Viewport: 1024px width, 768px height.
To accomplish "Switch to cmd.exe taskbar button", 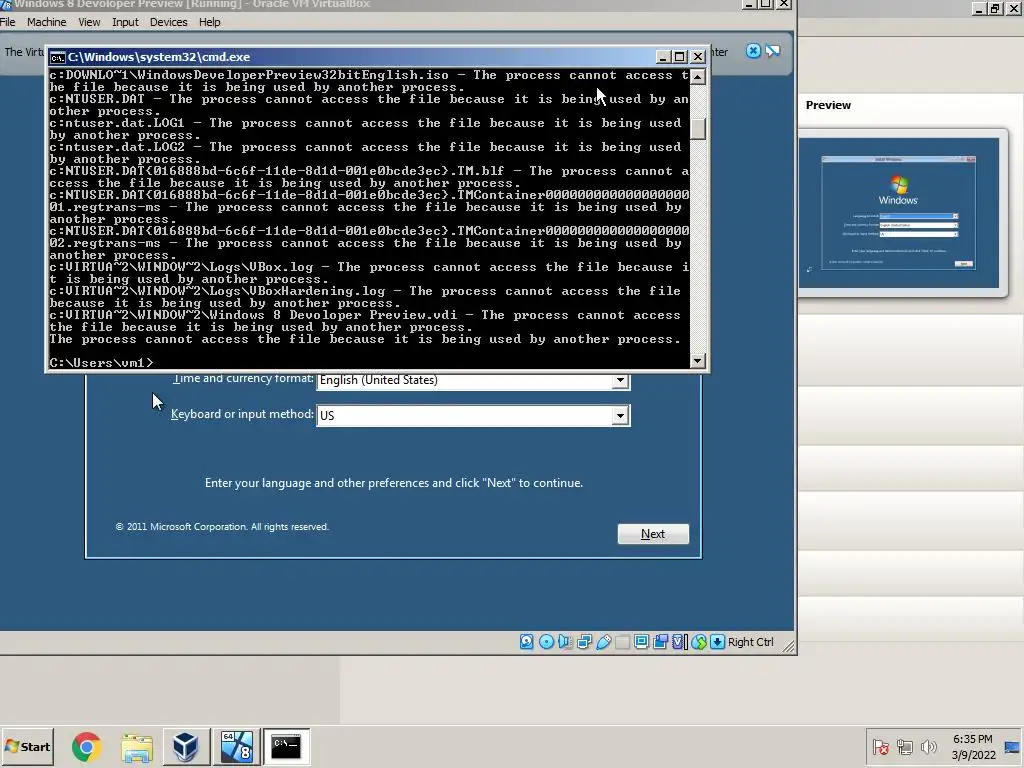I will tap(286, 746).
